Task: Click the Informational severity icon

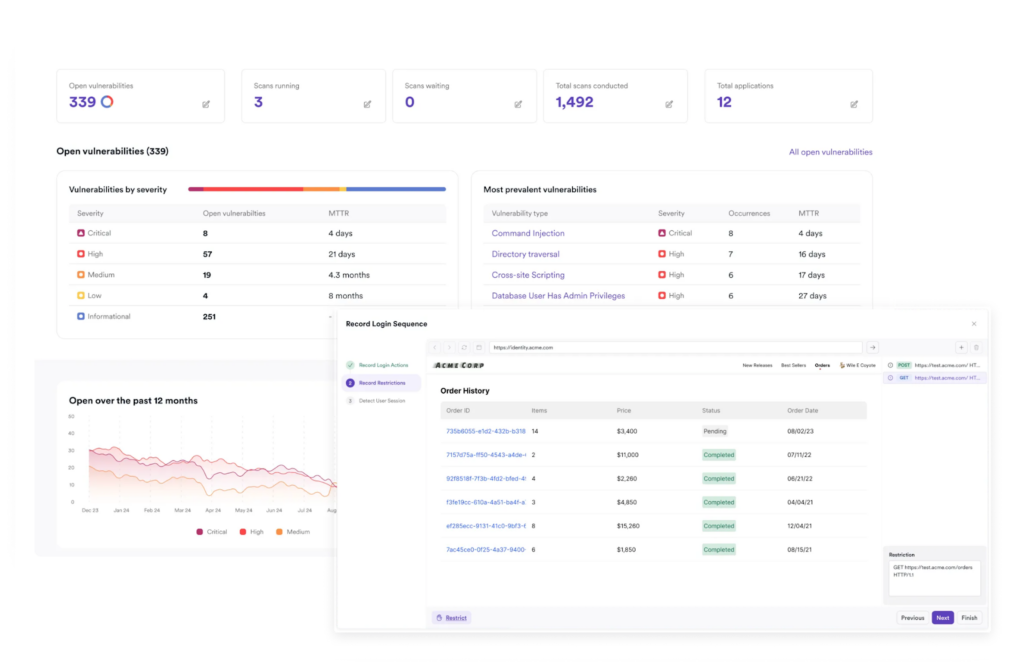Action: pos(81,317)
